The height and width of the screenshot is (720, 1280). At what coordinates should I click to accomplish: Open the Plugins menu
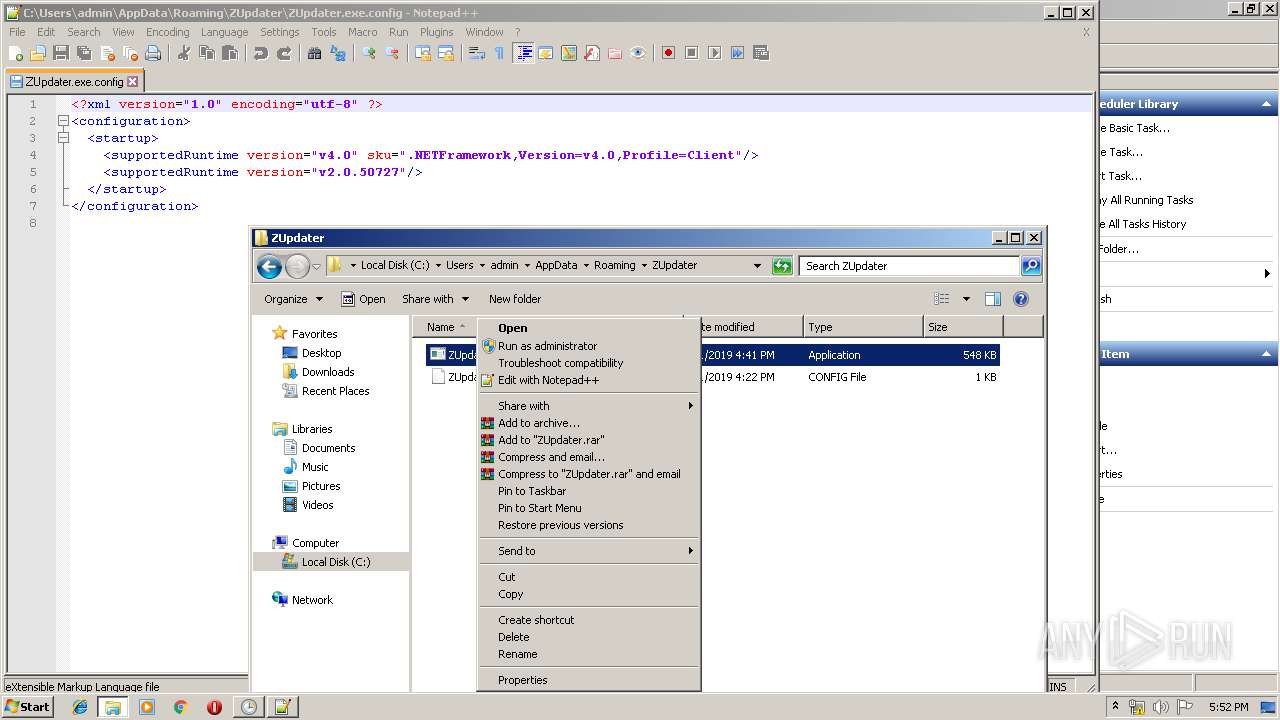[x=436, y=32]
